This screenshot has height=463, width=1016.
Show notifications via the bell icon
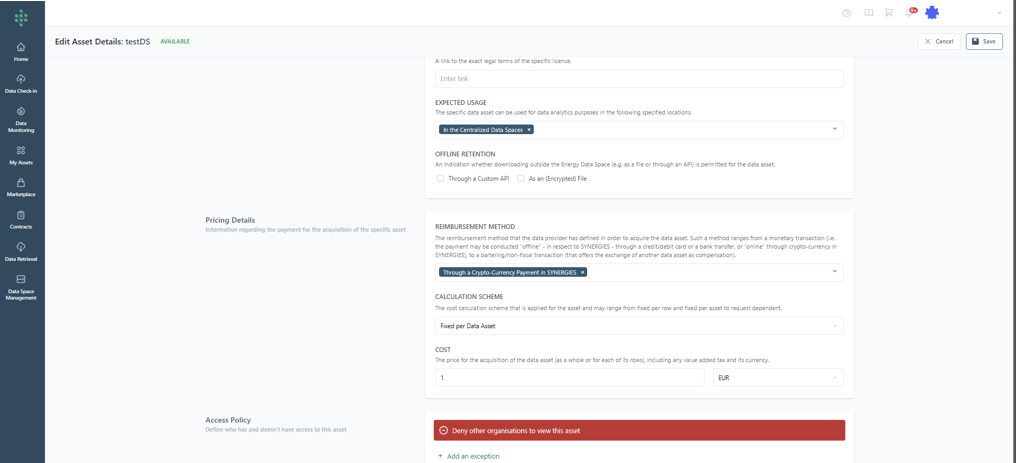pos(908,13)
